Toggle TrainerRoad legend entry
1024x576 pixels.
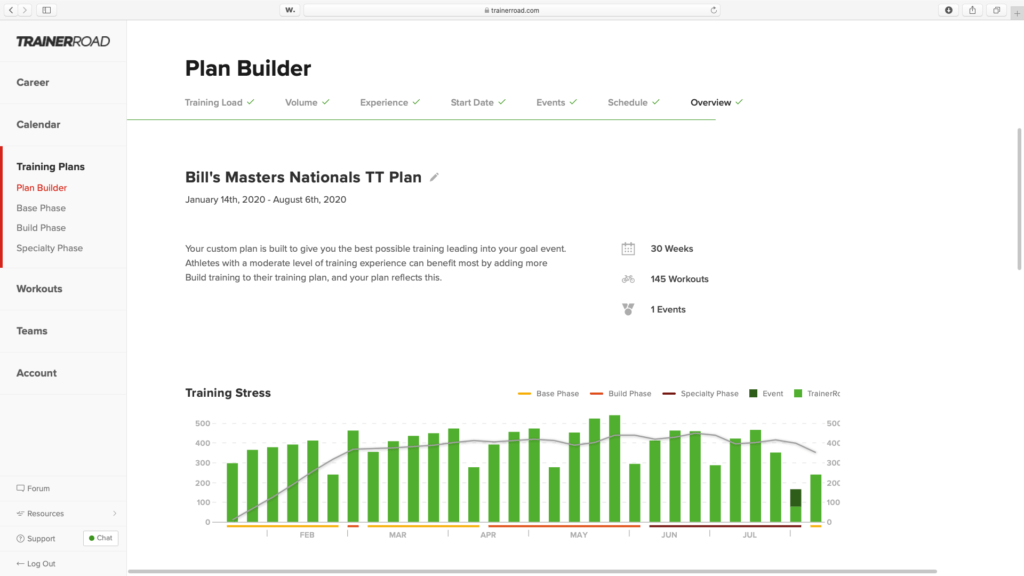[x=817, y=394]
